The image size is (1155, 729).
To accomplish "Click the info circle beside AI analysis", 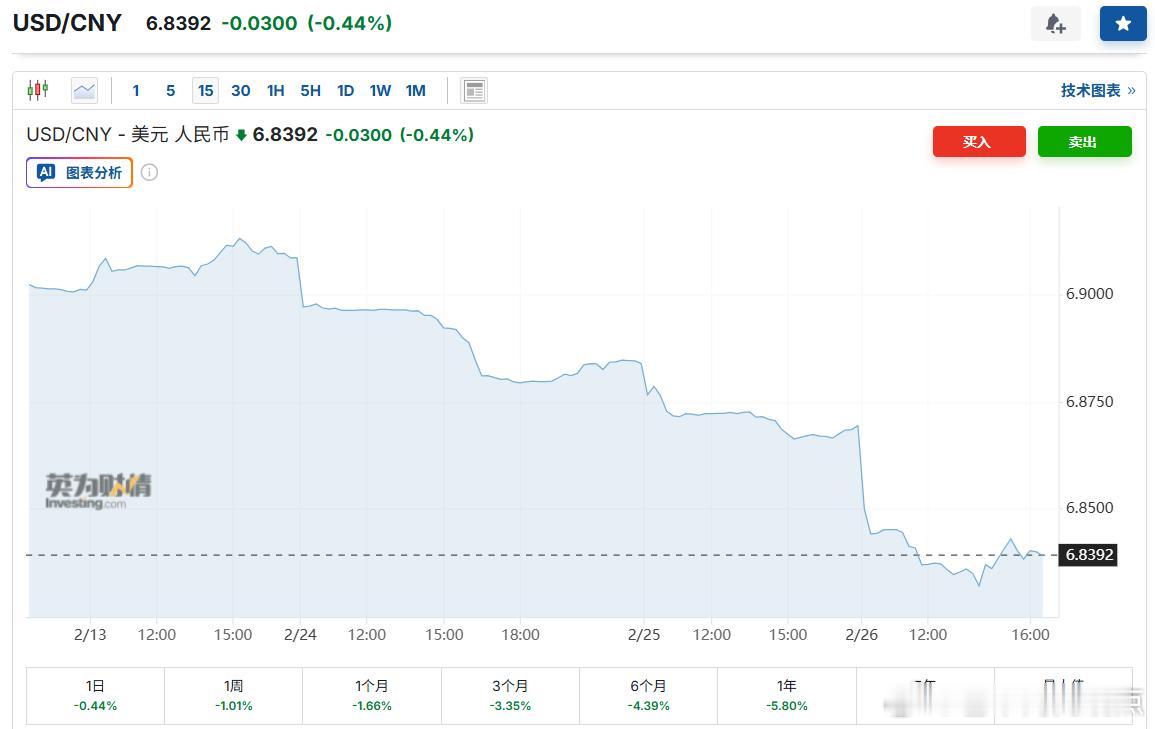I will coord(150,172).
